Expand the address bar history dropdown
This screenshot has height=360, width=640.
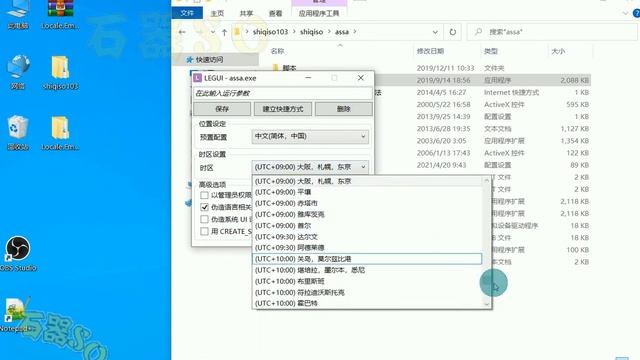(x=435, y=32)
